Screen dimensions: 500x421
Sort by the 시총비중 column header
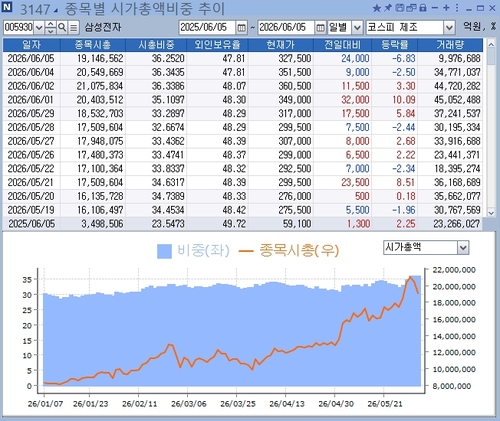pos(156,45)
